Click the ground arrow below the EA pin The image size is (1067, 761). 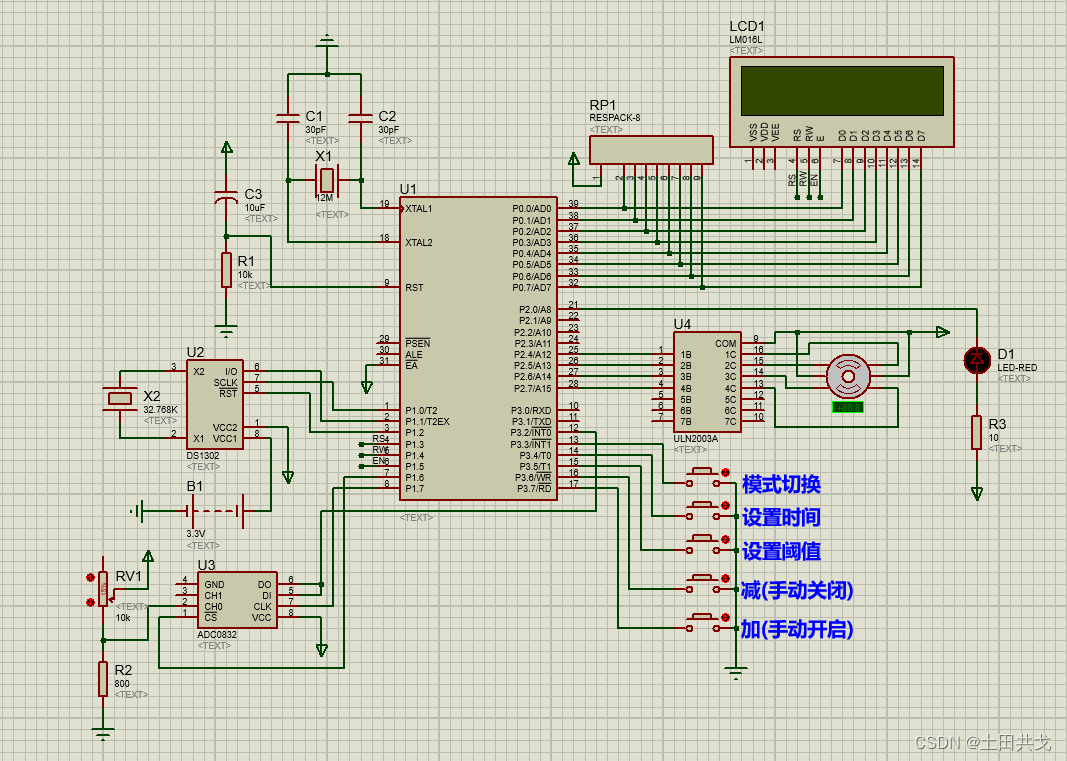366,387
